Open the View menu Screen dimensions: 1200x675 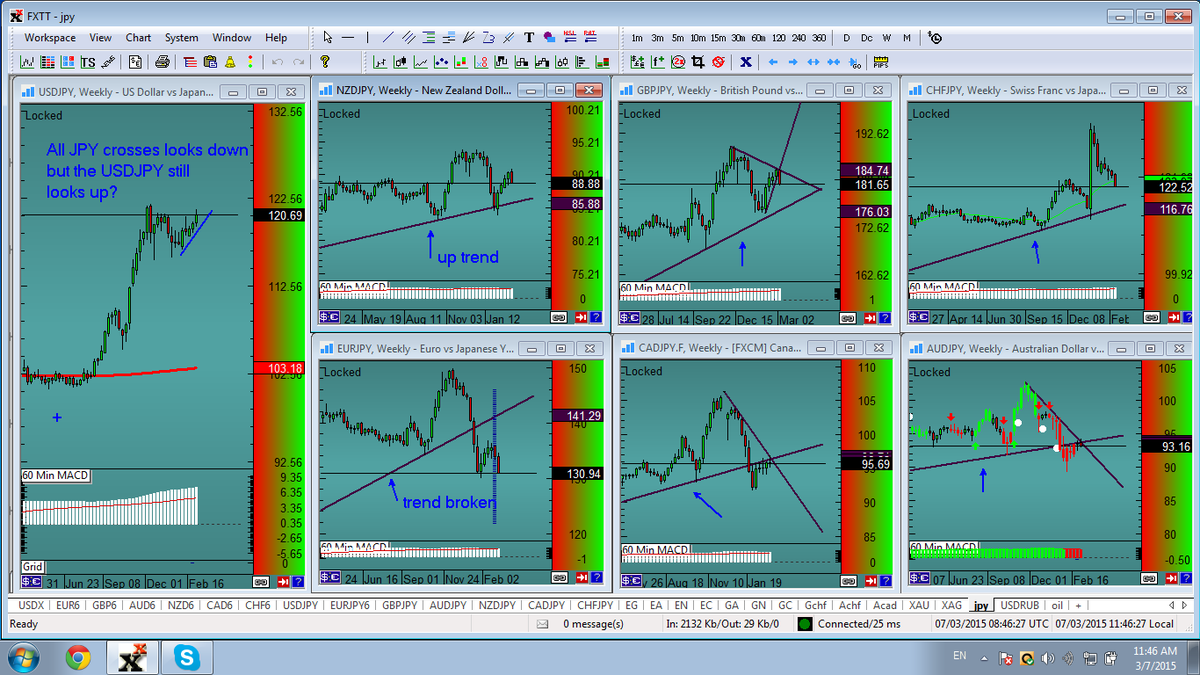(100, 38)
